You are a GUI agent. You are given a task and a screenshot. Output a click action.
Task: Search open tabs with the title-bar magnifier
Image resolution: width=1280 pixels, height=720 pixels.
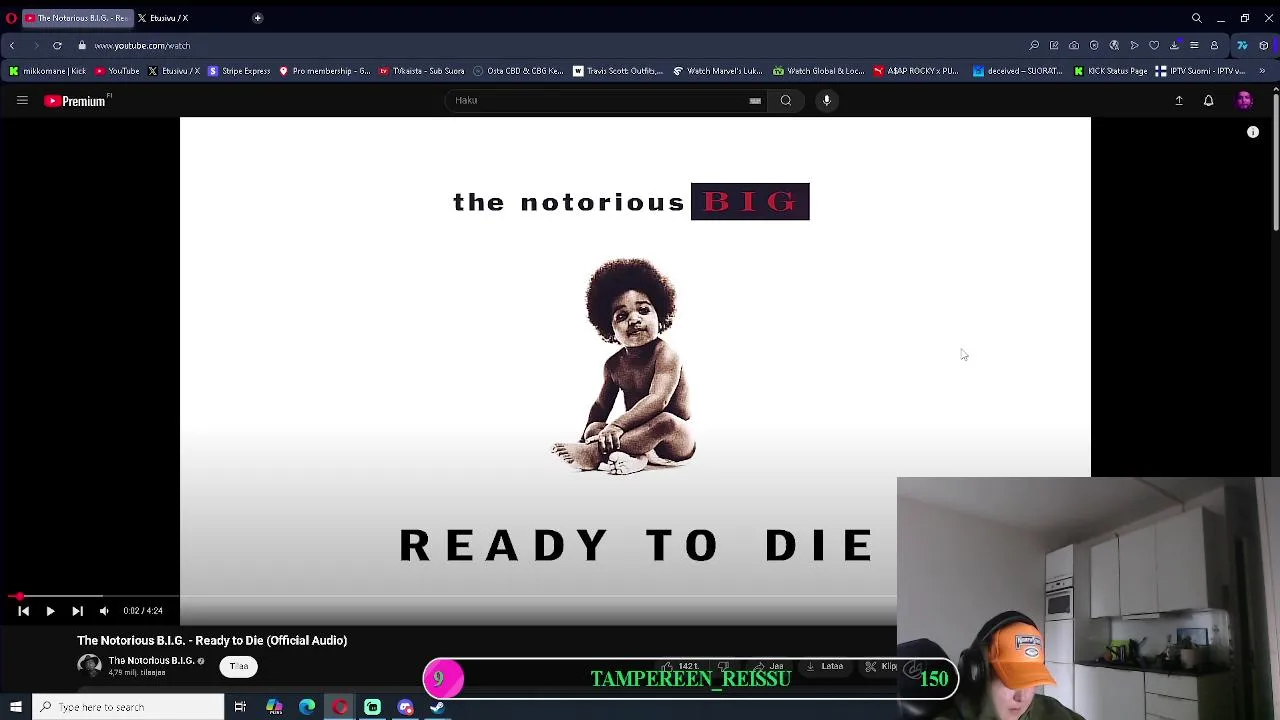[1196, 18]
